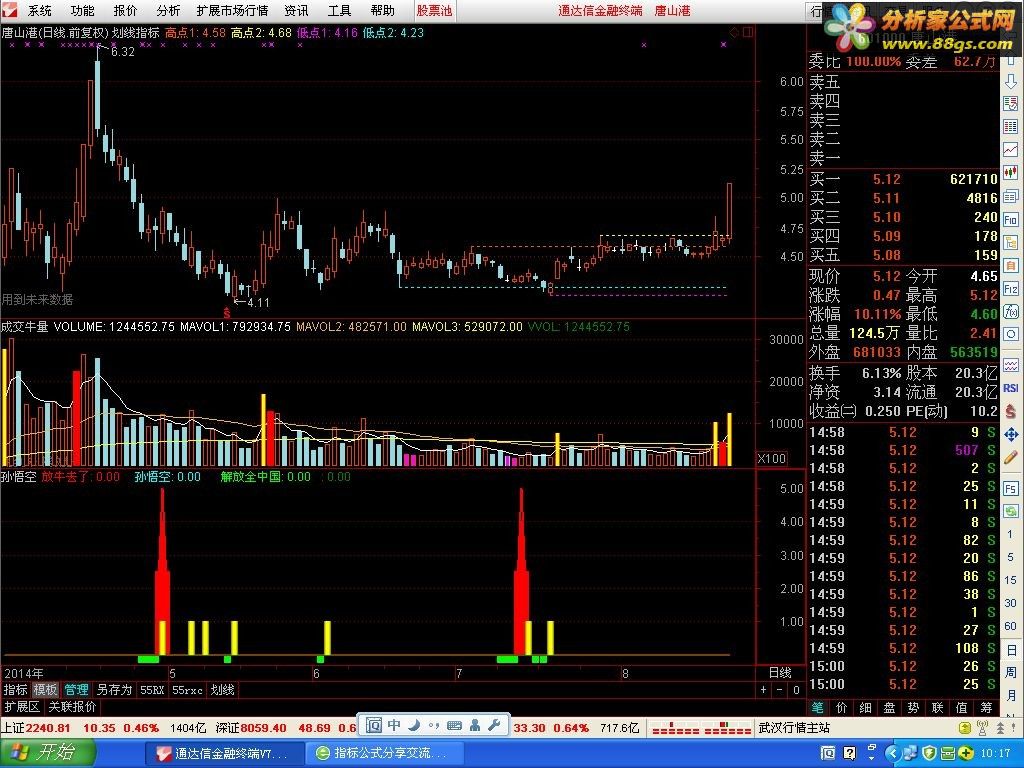
Task: Open the 帮助 menu
Action: (382, 10)
